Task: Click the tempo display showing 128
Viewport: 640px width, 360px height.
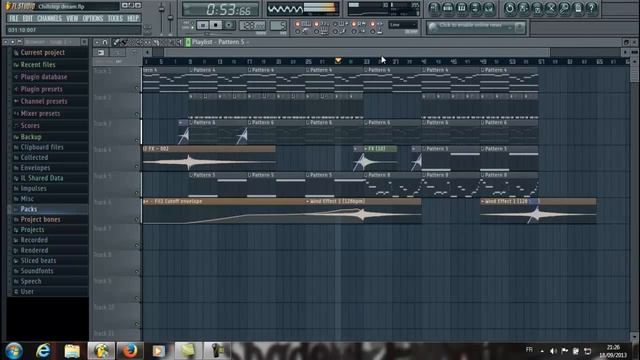Action: click(252, 25)
